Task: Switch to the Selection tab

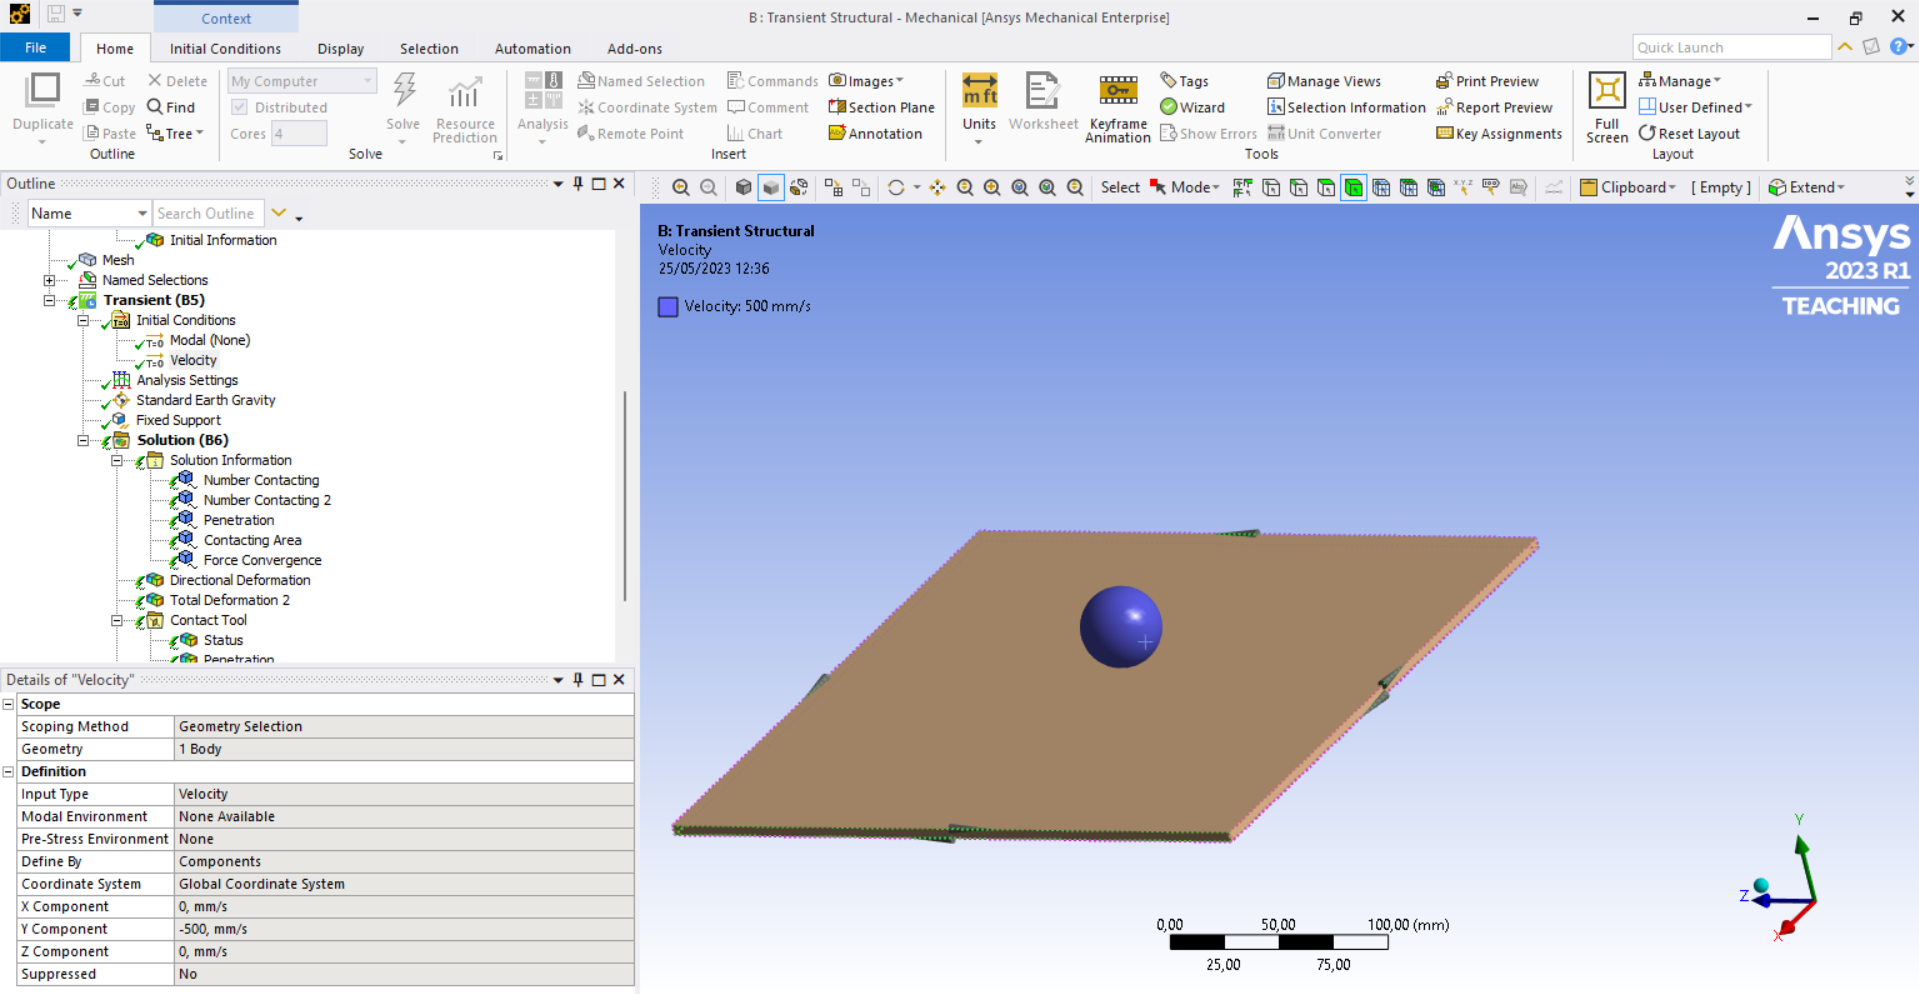Action: coord(429,48)
